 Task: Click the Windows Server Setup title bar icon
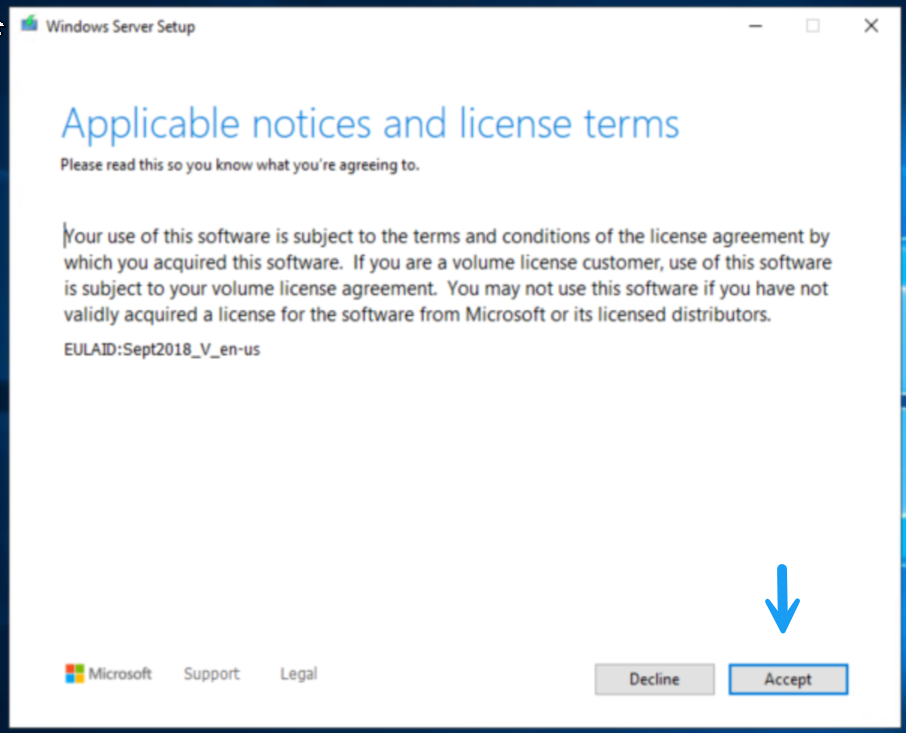click(x=27, y=26)
